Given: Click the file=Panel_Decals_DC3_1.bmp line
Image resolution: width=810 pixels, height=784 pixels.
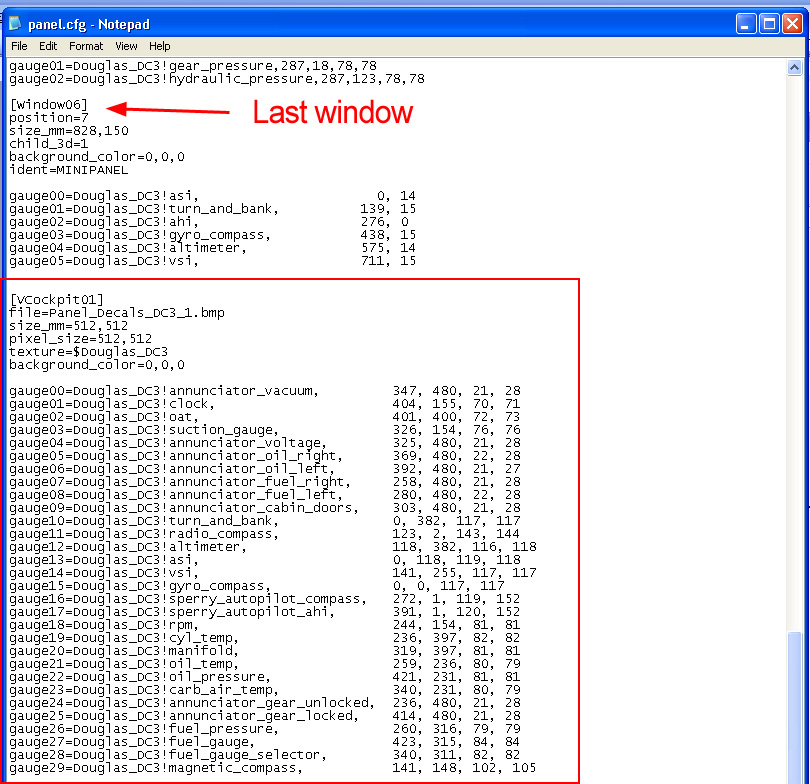Looking at the screenshot, I should click(117, 312).
